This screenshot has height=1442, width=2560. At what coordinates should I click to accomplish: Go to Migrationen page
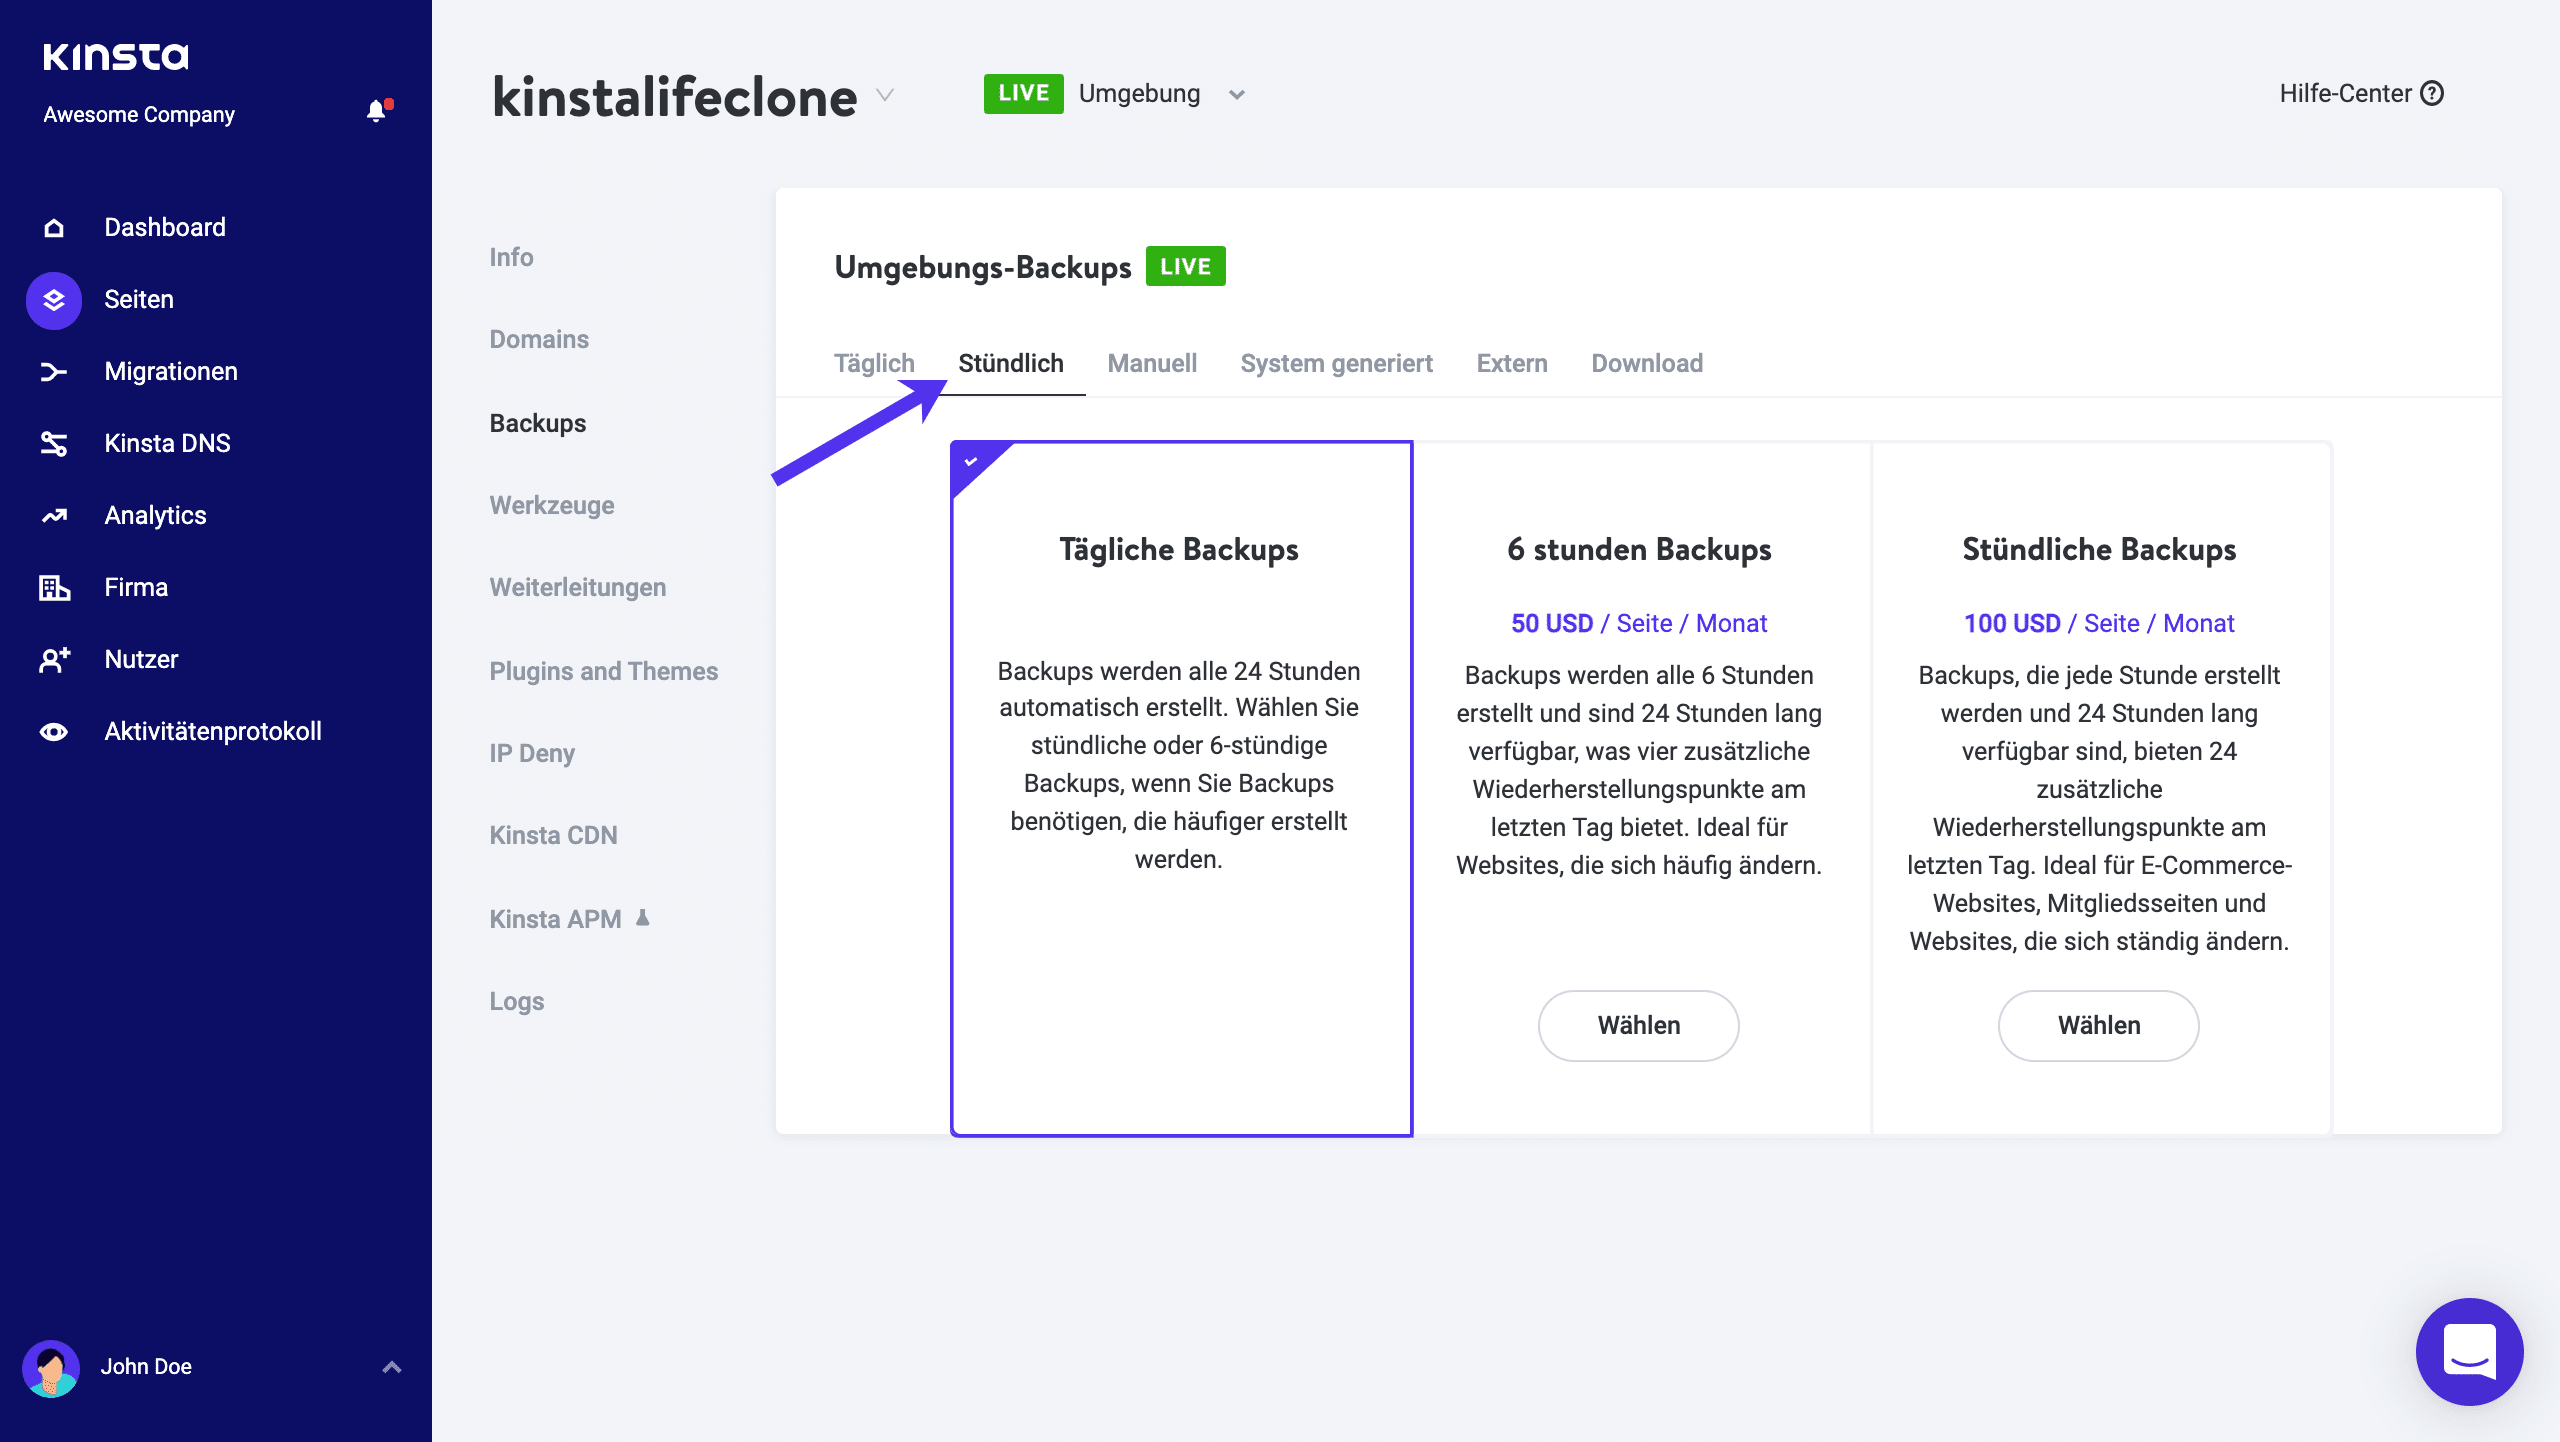tap(171, 372)
